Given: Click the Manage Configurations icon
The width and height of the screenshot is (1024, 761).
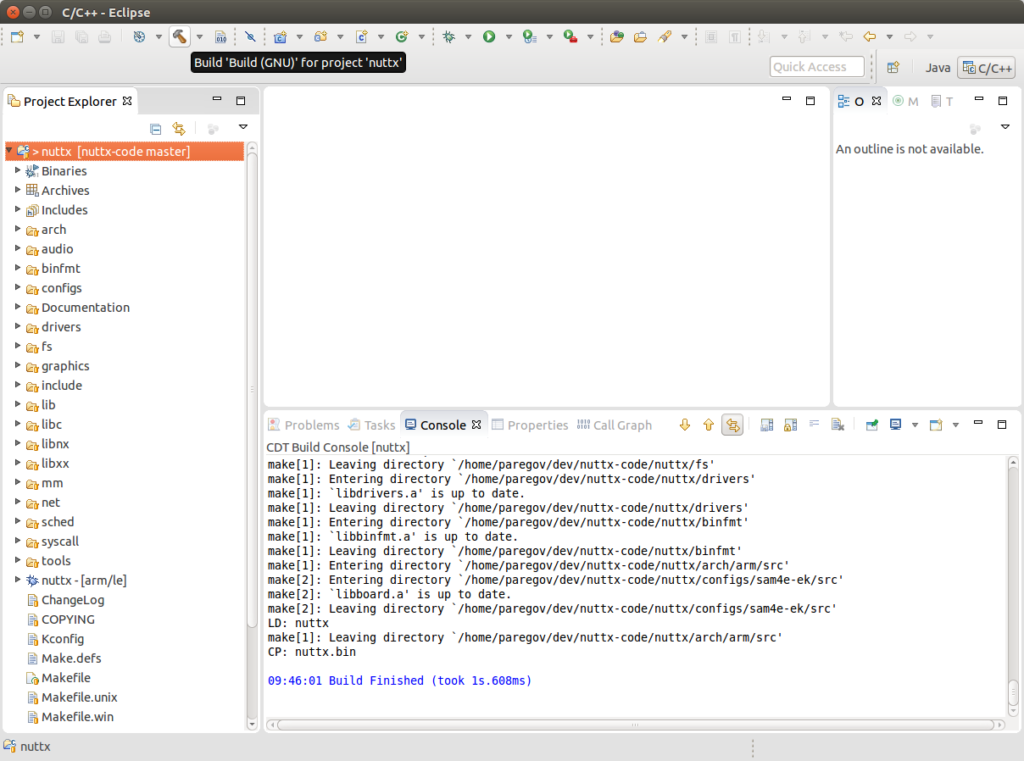Looking at the screenshot, I should tap(139, 37).
